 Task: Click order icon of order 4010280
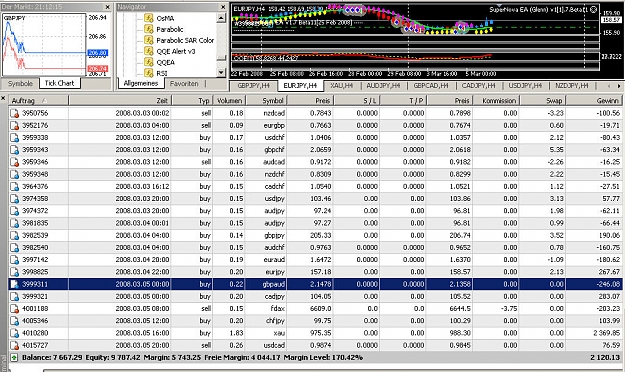pyautogui.click(x=15, y=333)
